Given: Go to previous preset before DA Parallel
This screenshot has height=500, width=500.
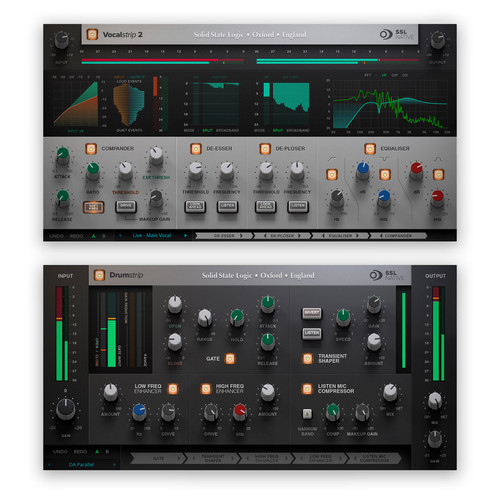Looking at the screenshot, I should (x=49, y=464).
